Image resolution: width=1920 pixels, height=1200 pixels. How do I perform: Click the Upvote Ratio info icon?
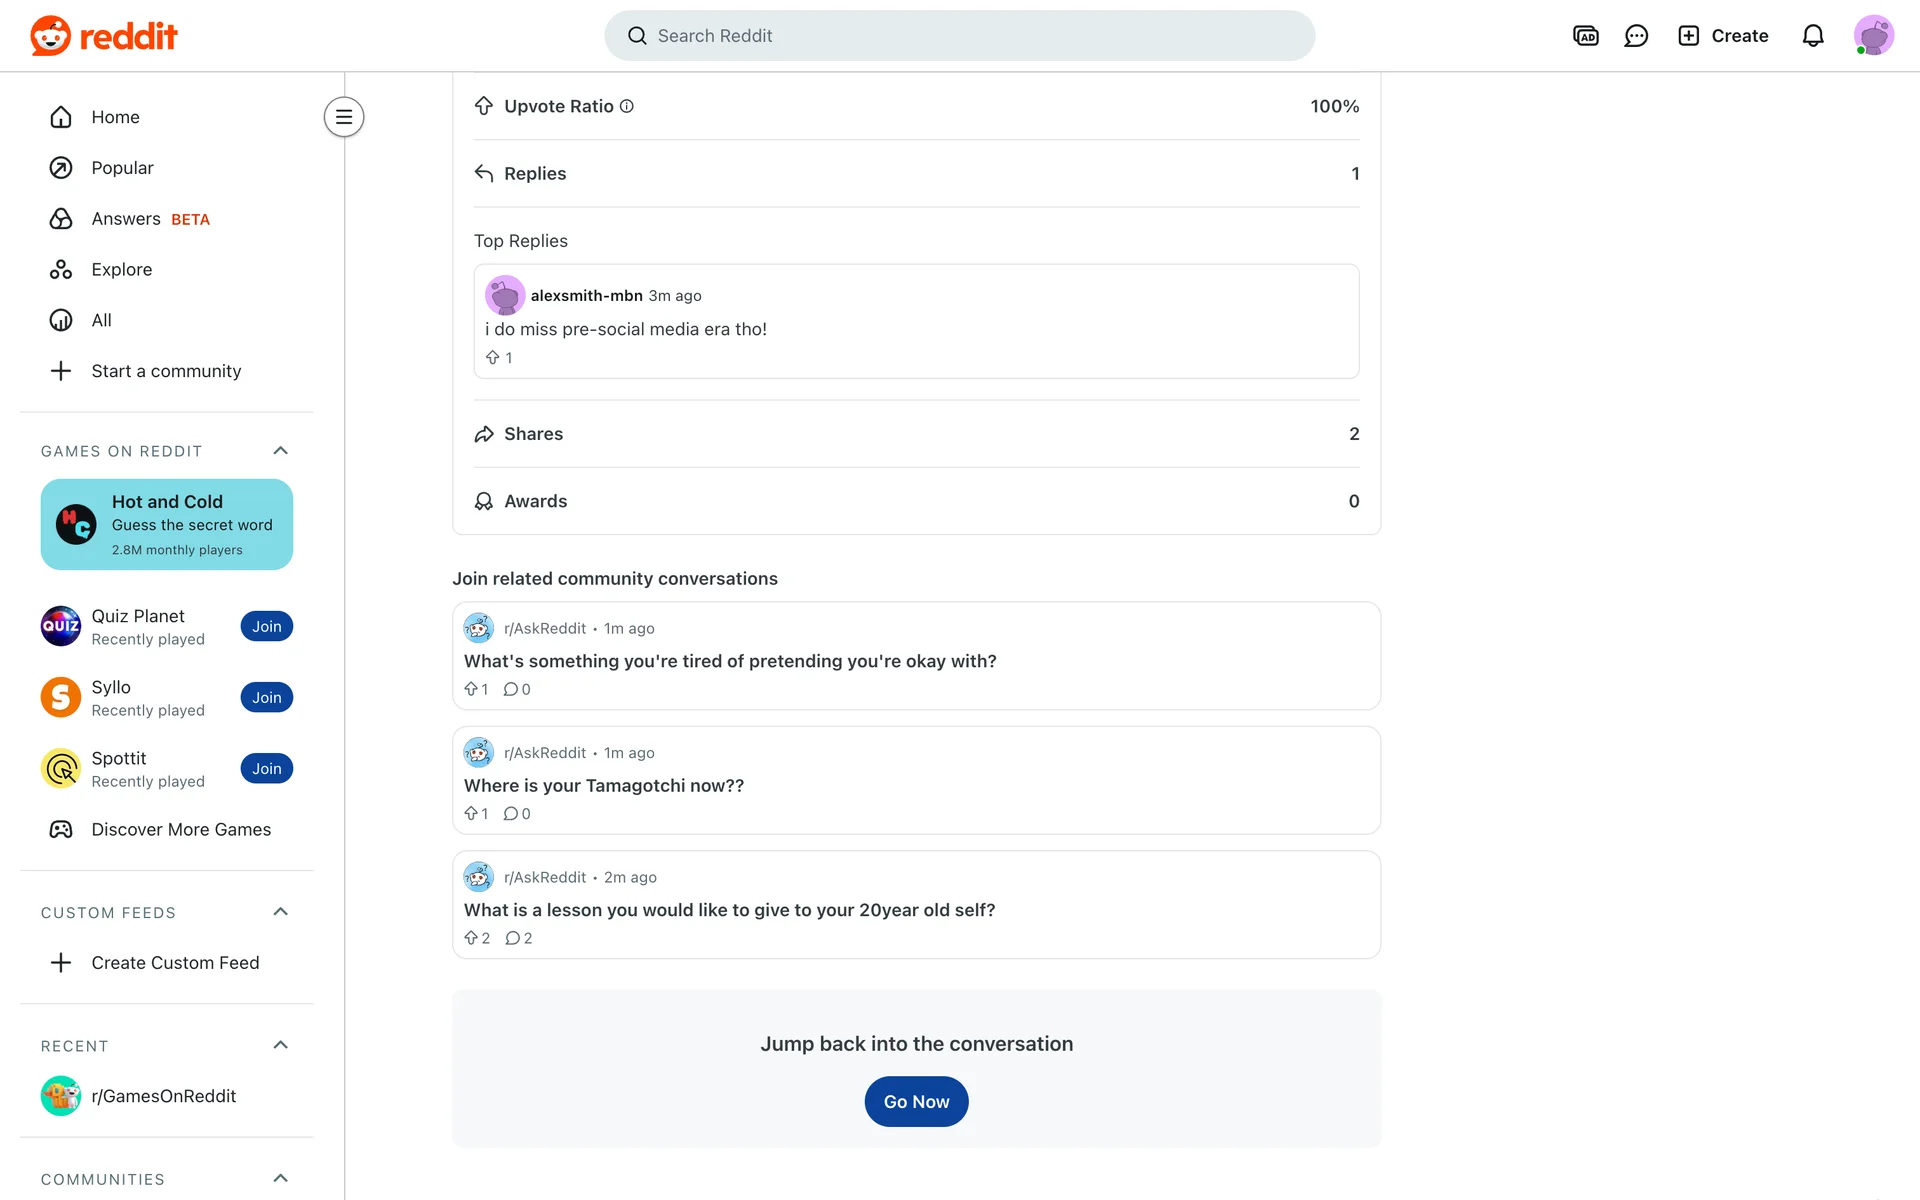tap(627, 106)
